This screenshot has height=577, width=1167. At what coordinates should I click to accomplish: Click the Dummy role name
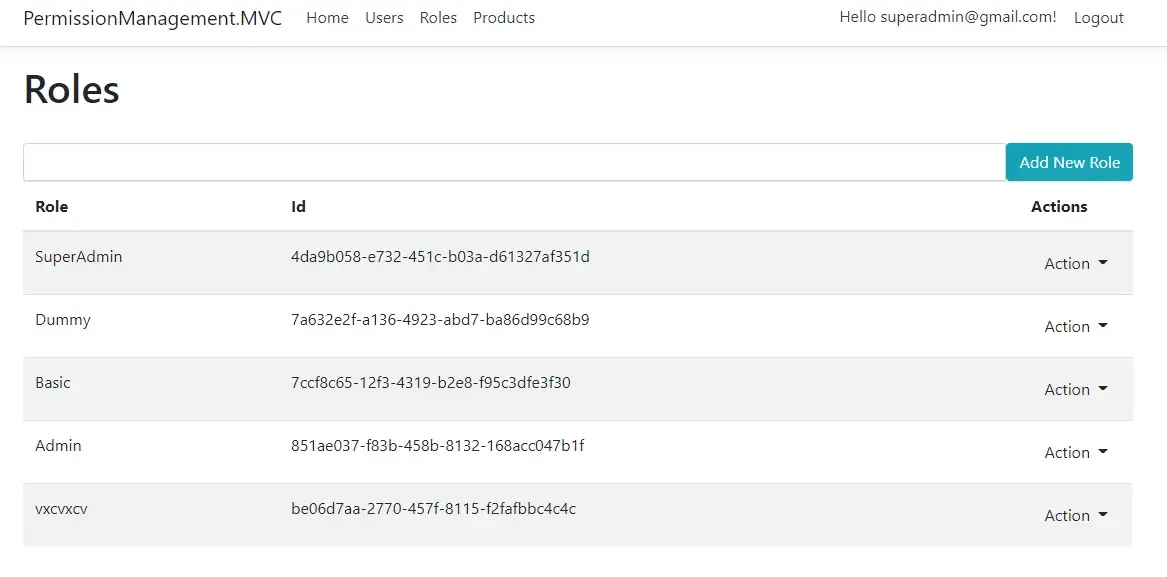[x=62, y=319]
